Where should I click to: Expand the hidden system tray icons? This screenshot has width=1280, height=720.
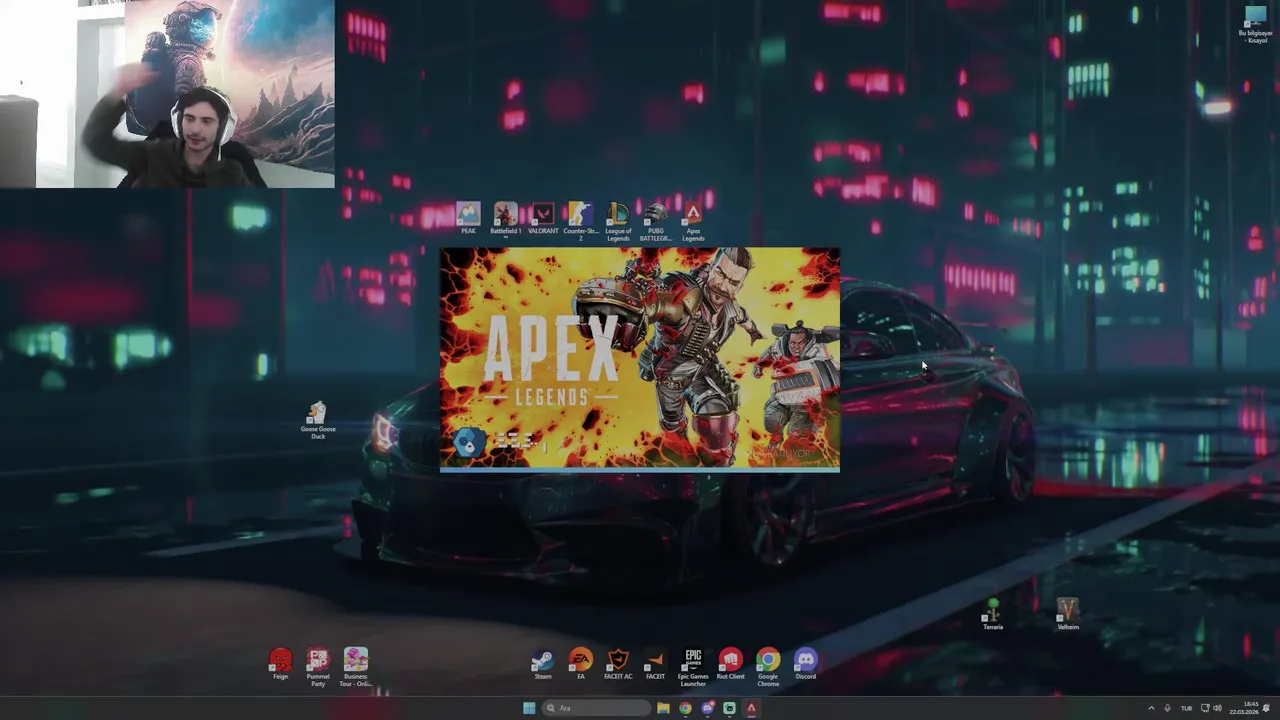(1151, 708)
